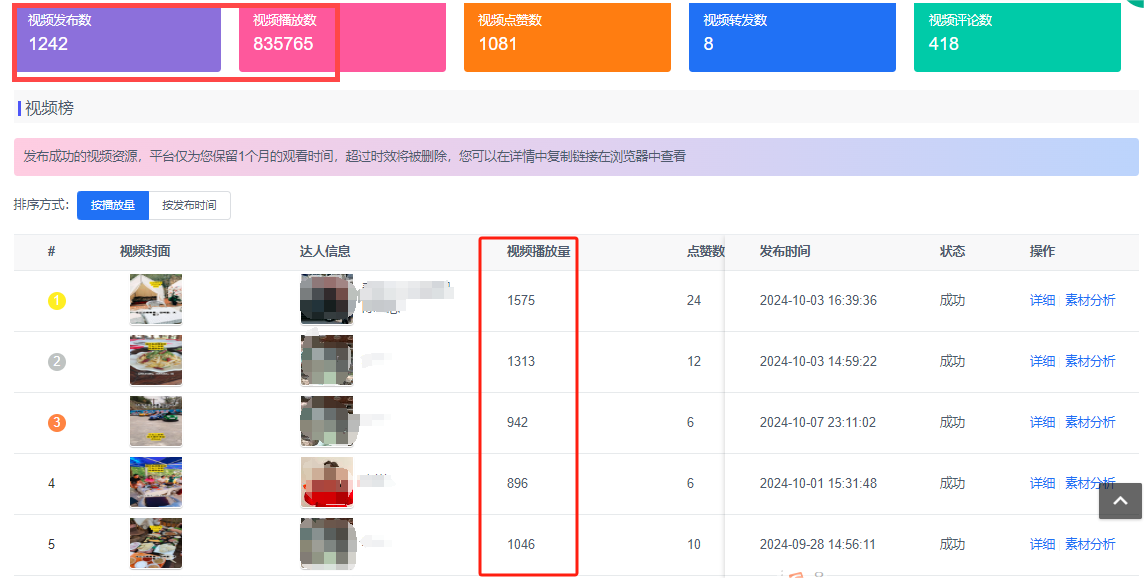1144x578 pixels.
Task: Click the 视频播放量 column header
Action: [538, 252]
